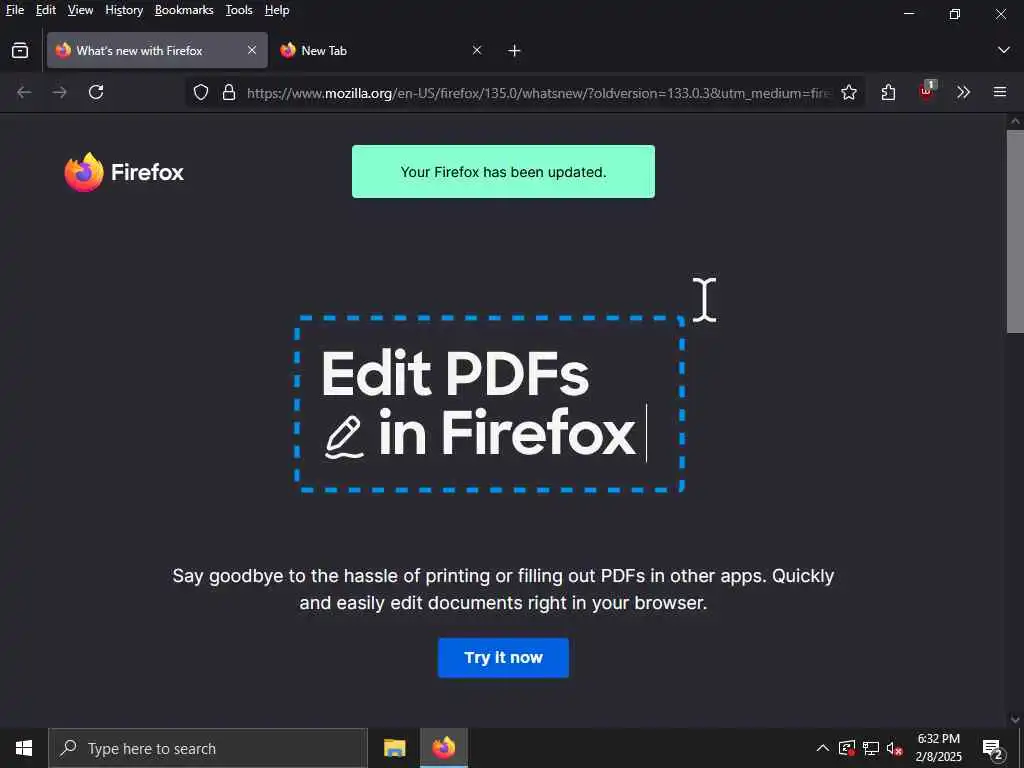Close the What's new with Firefox tab
This screenshot has height=768, width=1024.
pyautogui.click(x=251, y=50)
